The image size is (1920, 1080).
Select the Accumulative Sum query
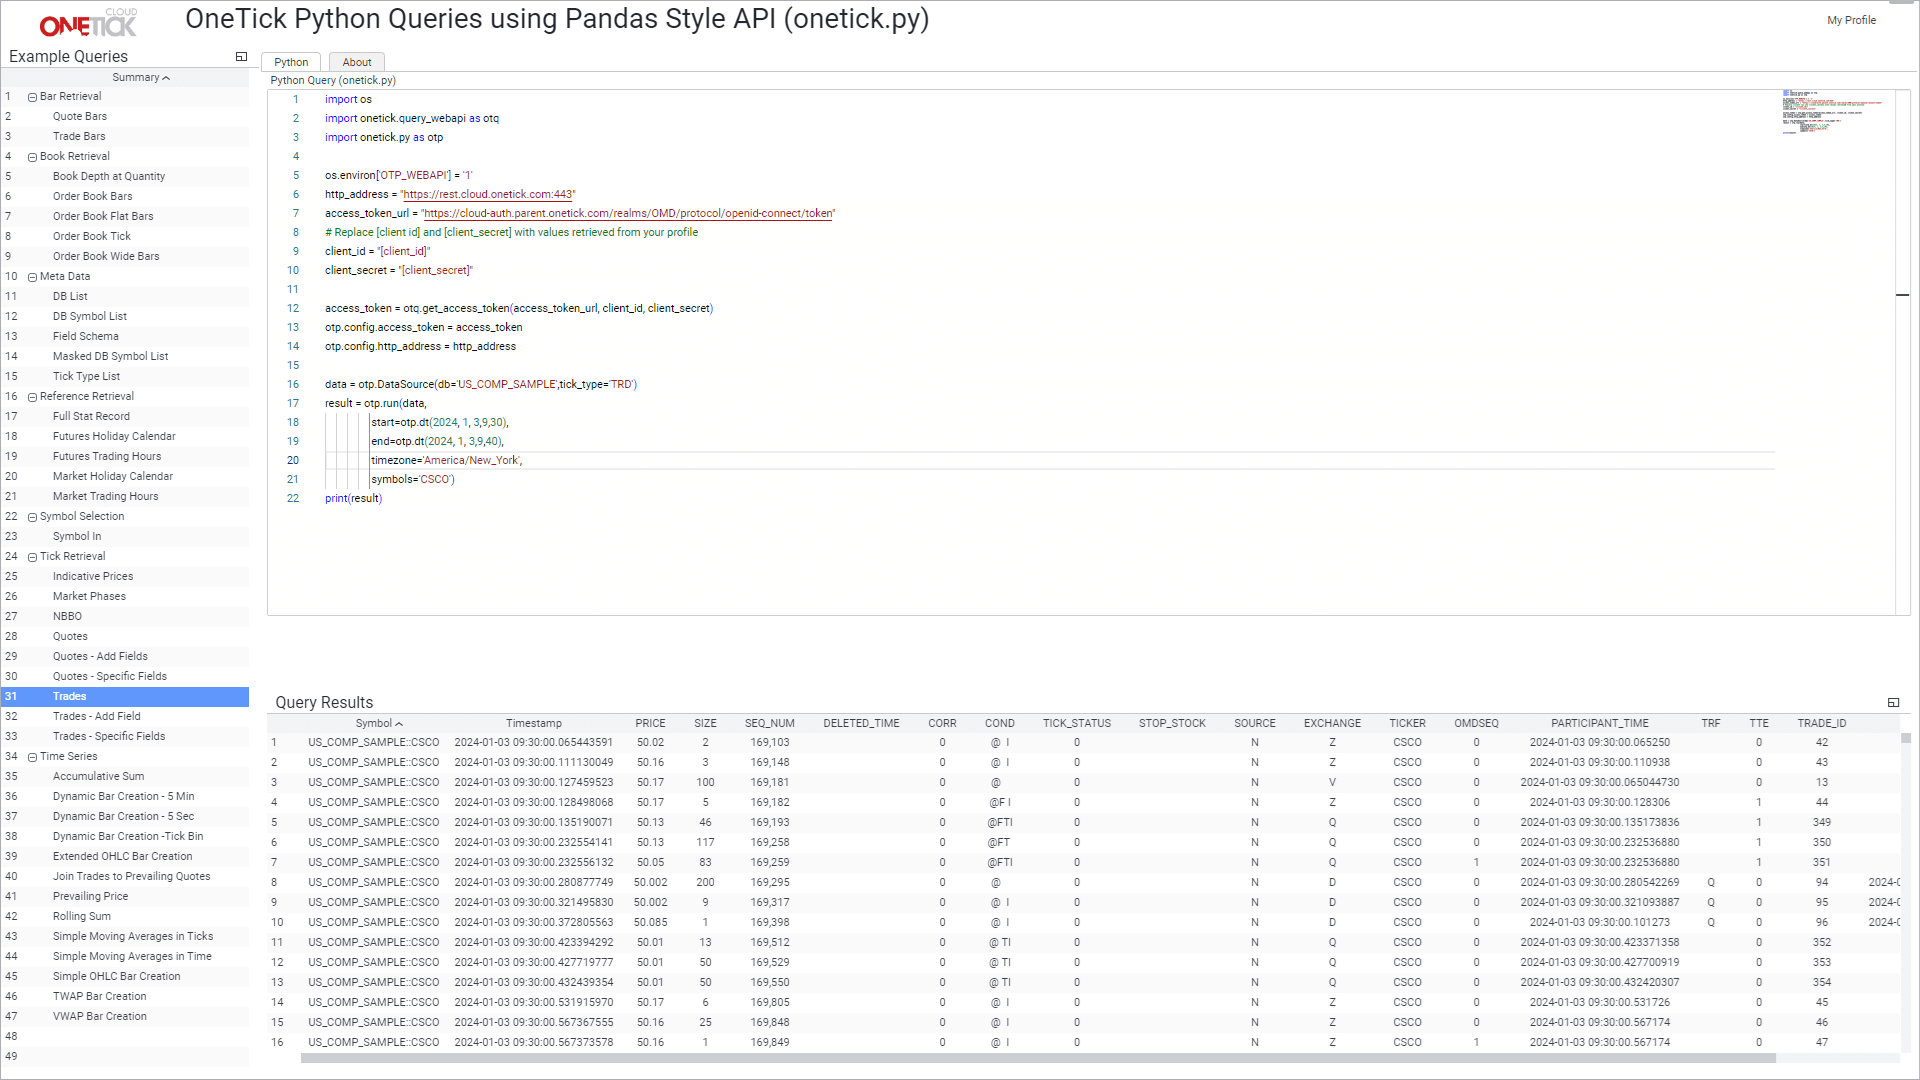[x=98, y=776]
